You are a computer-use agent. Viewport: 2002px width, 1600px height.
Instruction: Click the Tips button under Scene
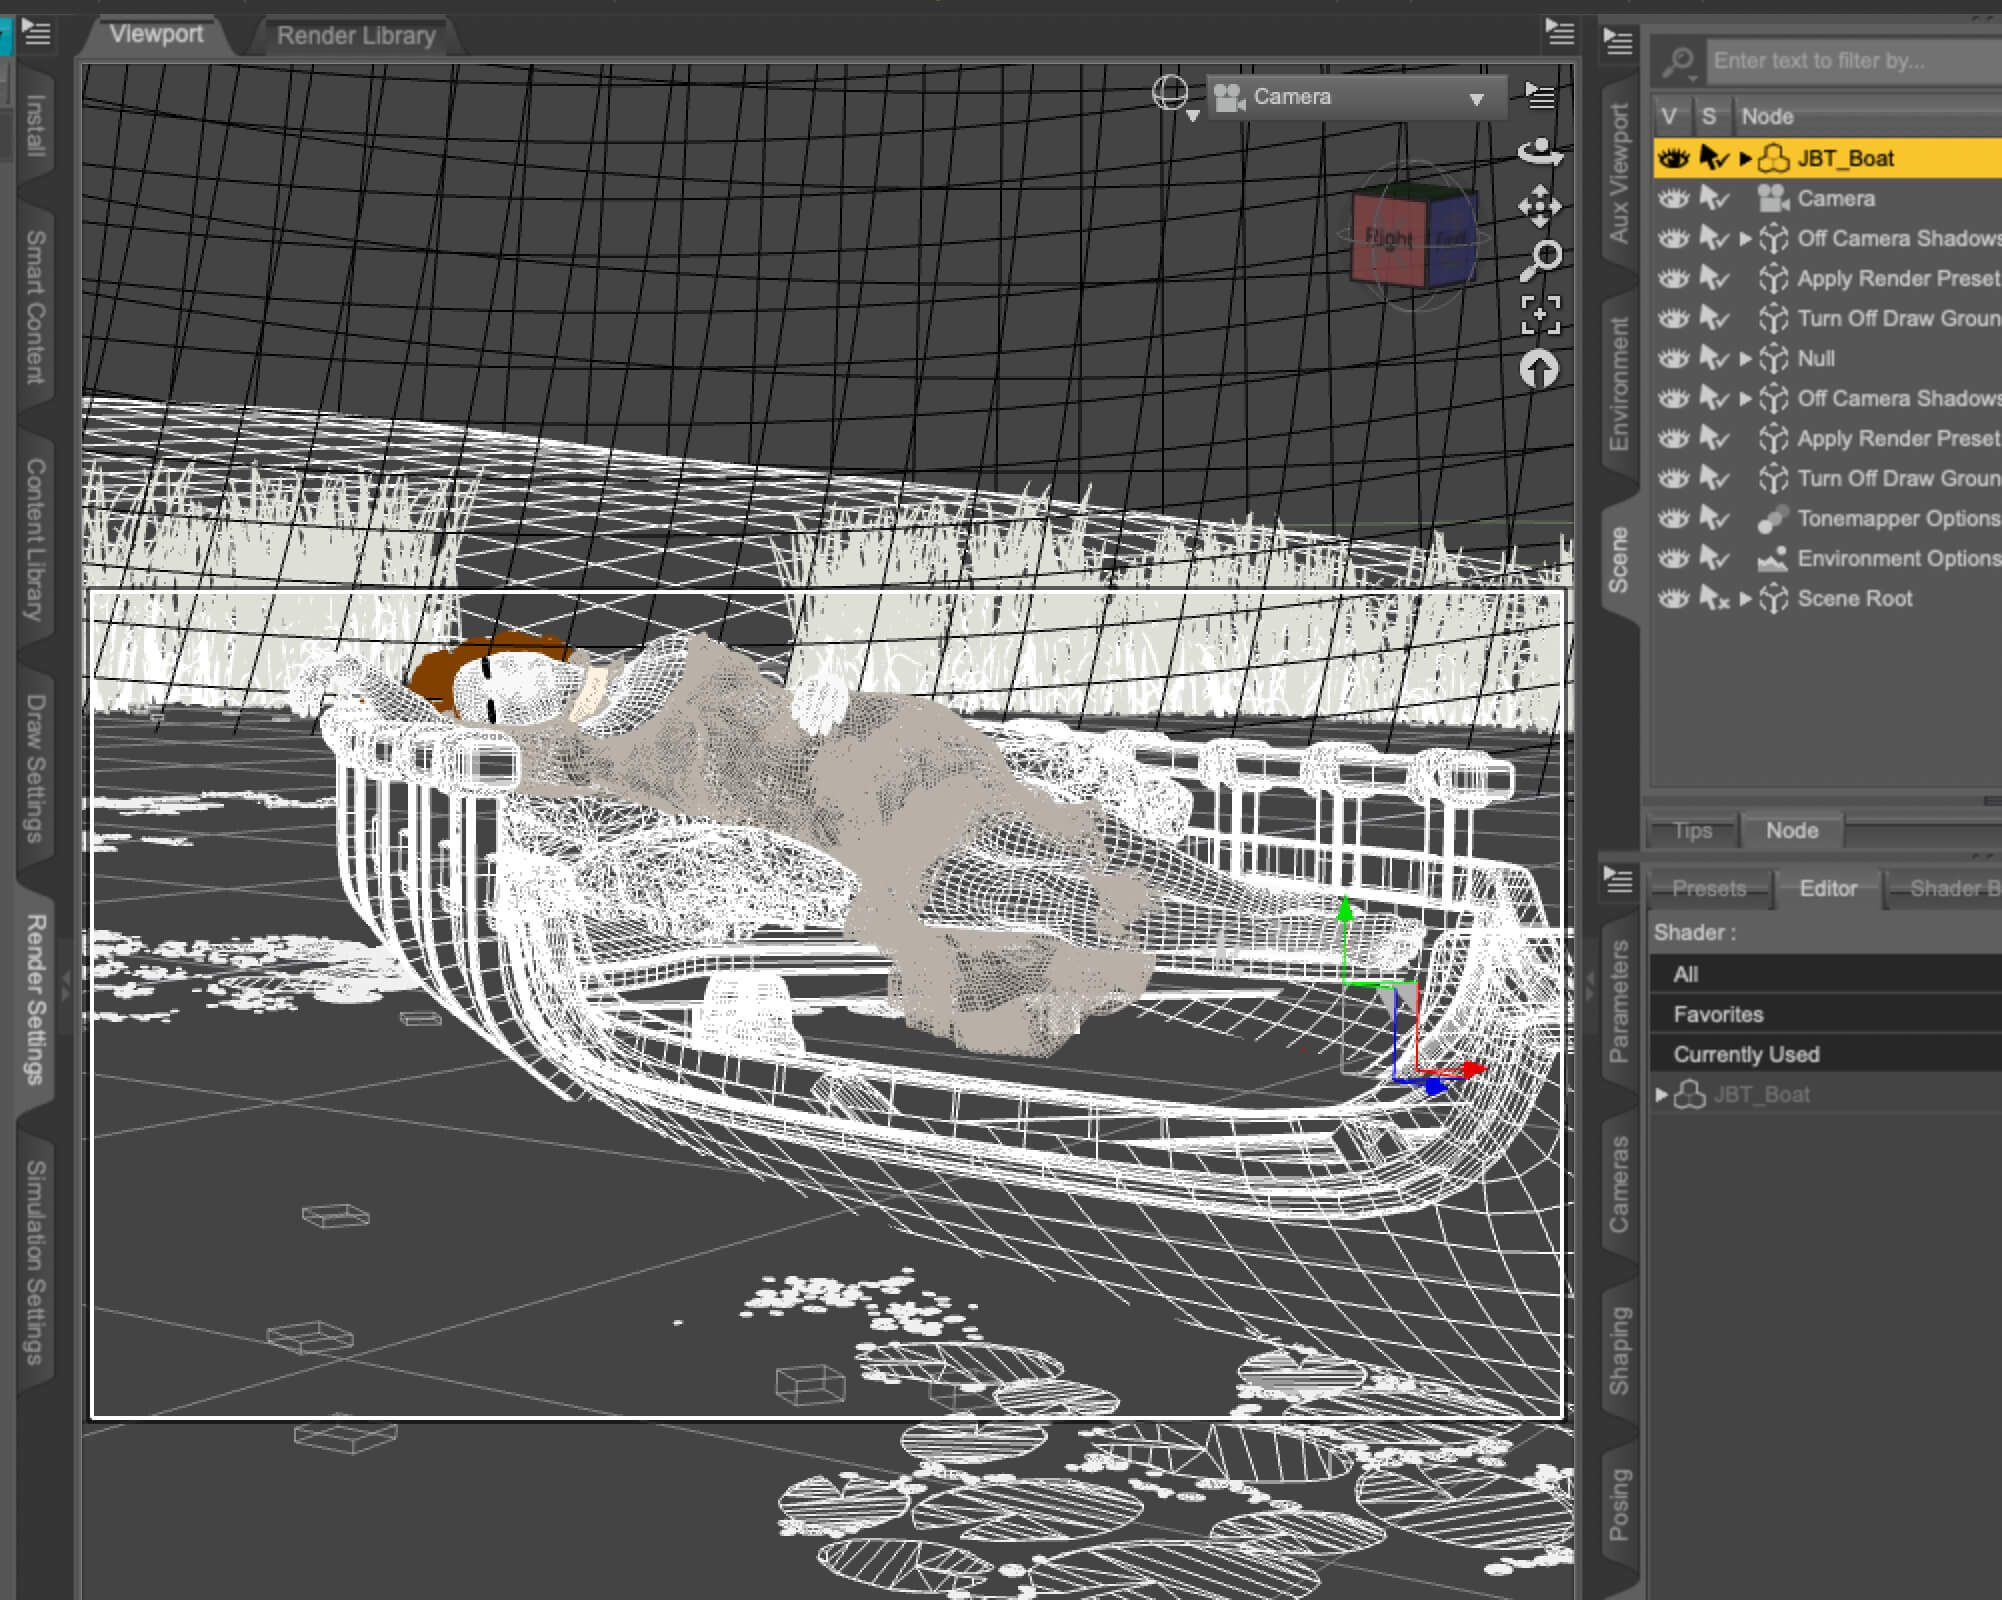click(1692, 830)
